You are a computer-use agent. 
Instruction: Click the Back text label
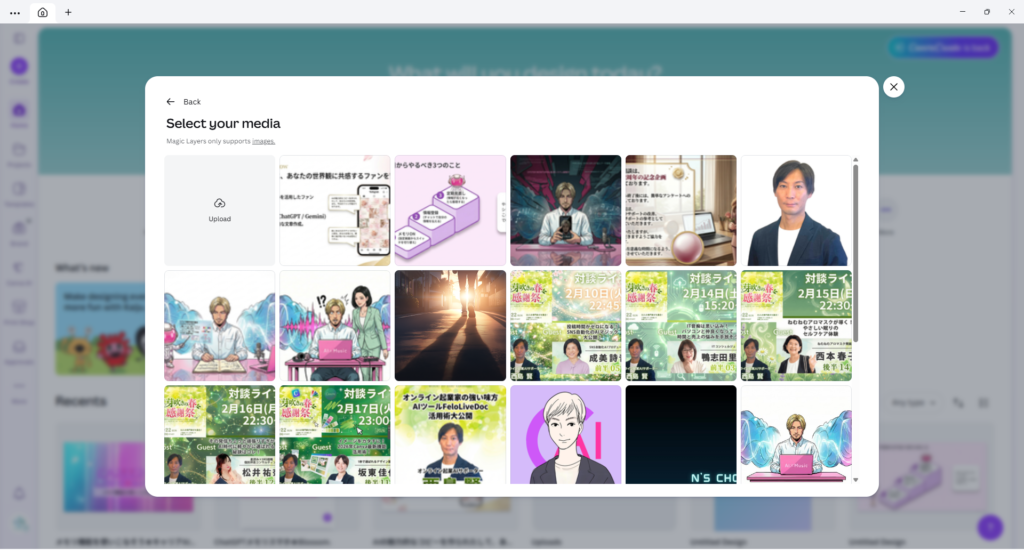pos(192,102)
